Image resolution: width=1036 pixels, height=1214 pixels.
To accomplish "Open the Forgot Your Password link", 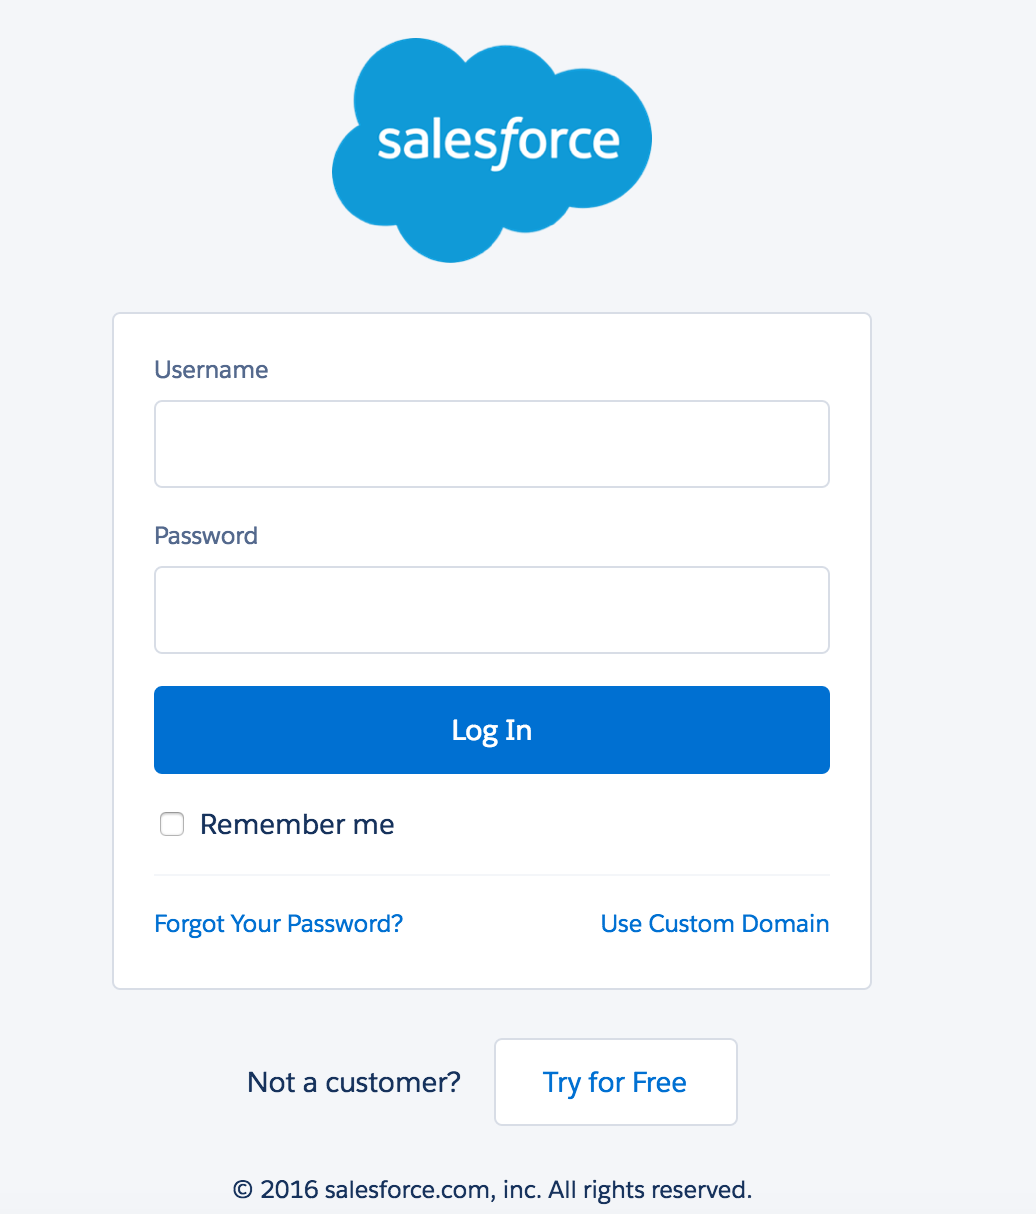I will tap(278, 923).
